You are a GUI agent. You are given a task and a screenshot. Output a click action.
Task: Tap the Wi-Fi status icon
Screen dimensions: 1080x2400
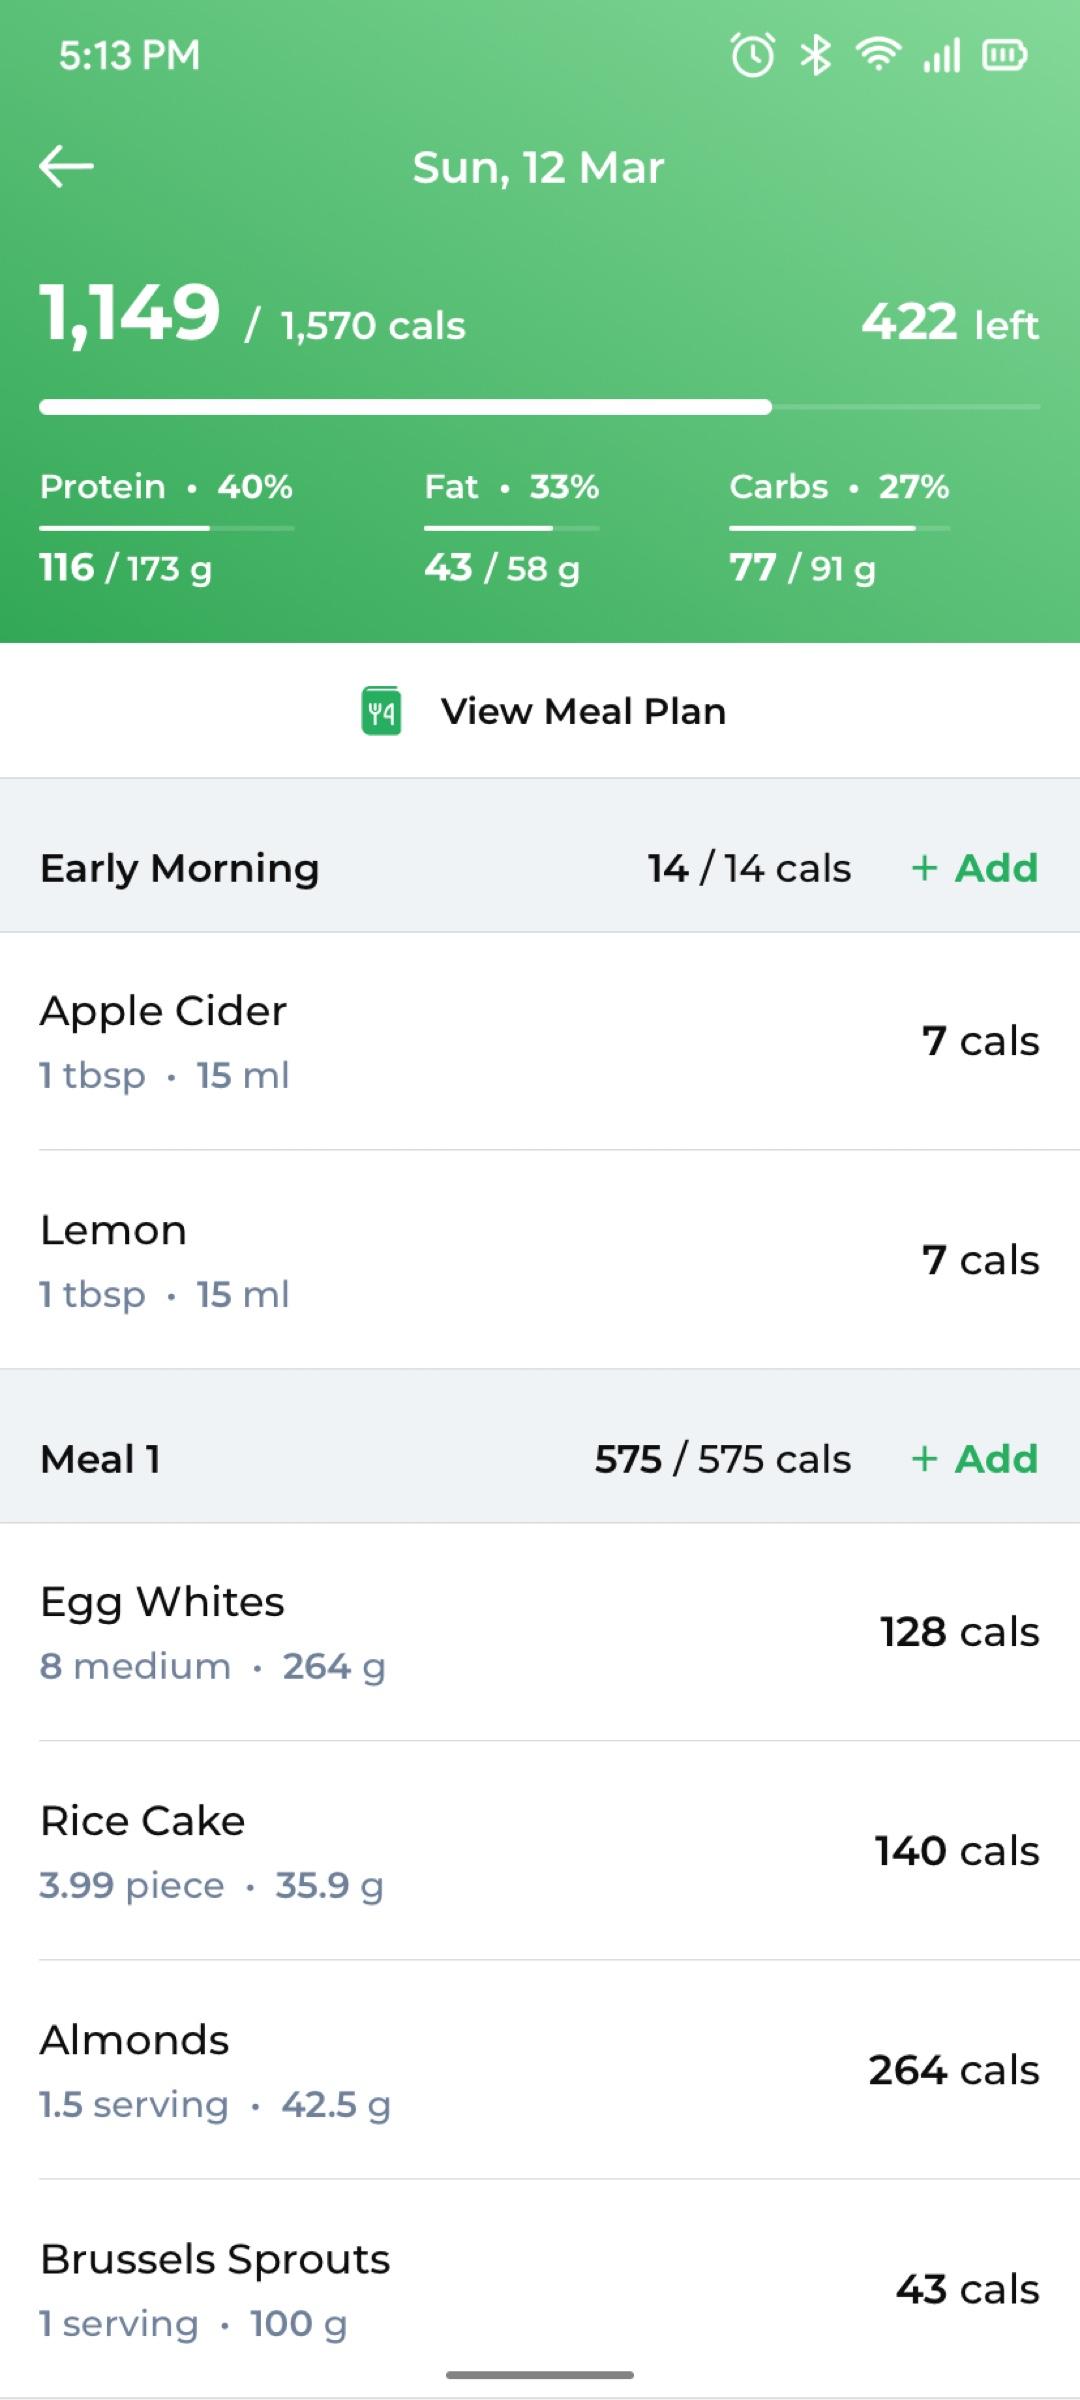tap(877, 54)
